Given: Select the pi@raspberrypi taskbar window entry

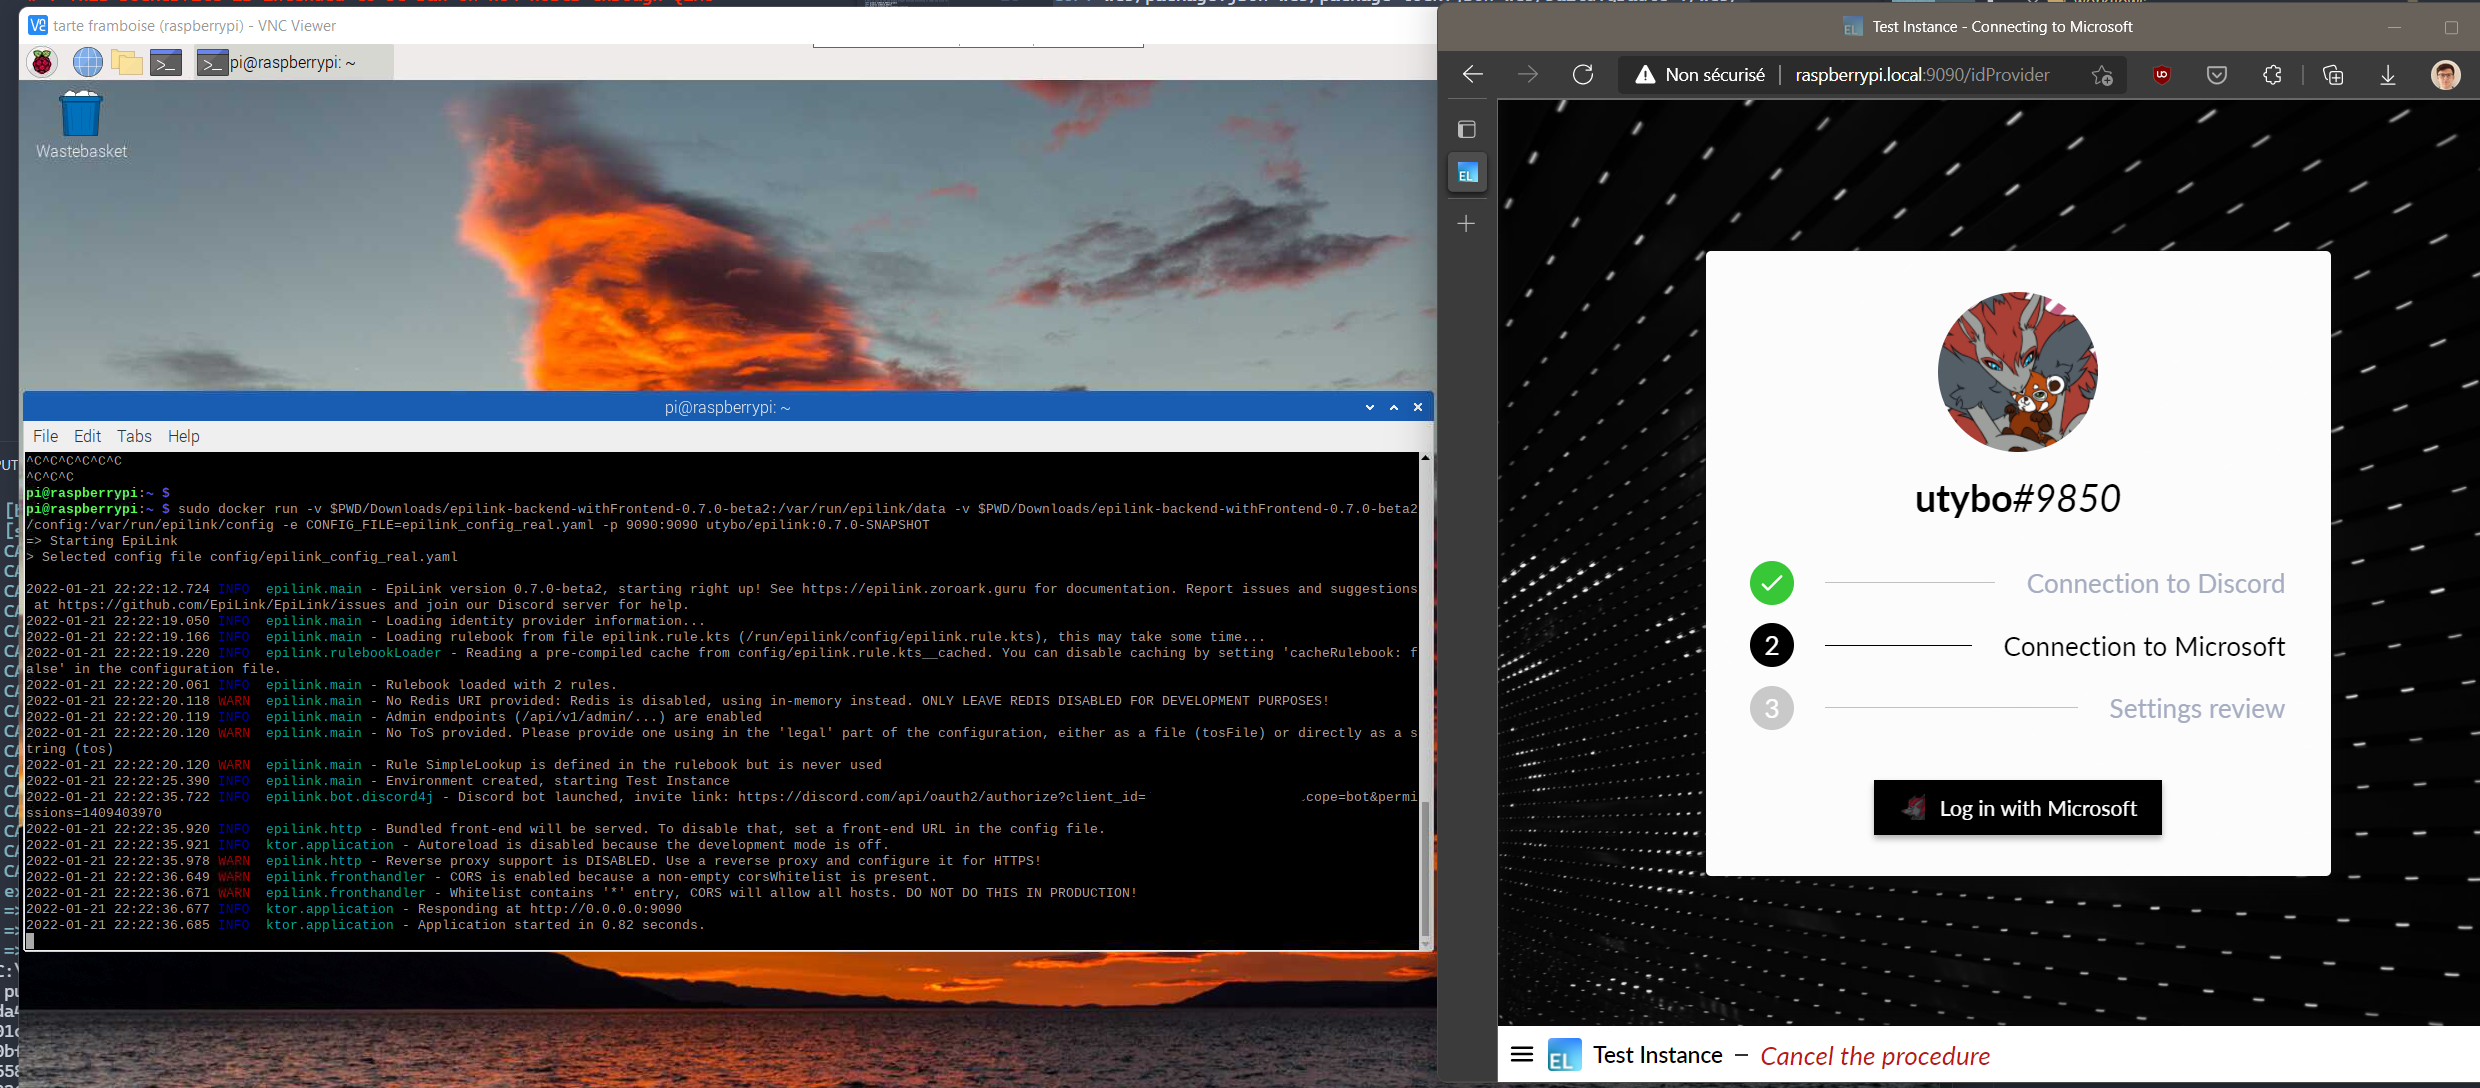Looking at the screenshot, I should [x=293, y=62].
